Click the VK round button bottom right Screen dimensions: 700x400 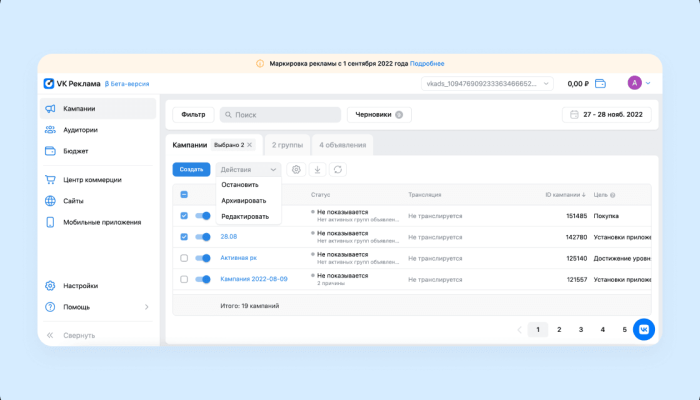click(644, 329)
